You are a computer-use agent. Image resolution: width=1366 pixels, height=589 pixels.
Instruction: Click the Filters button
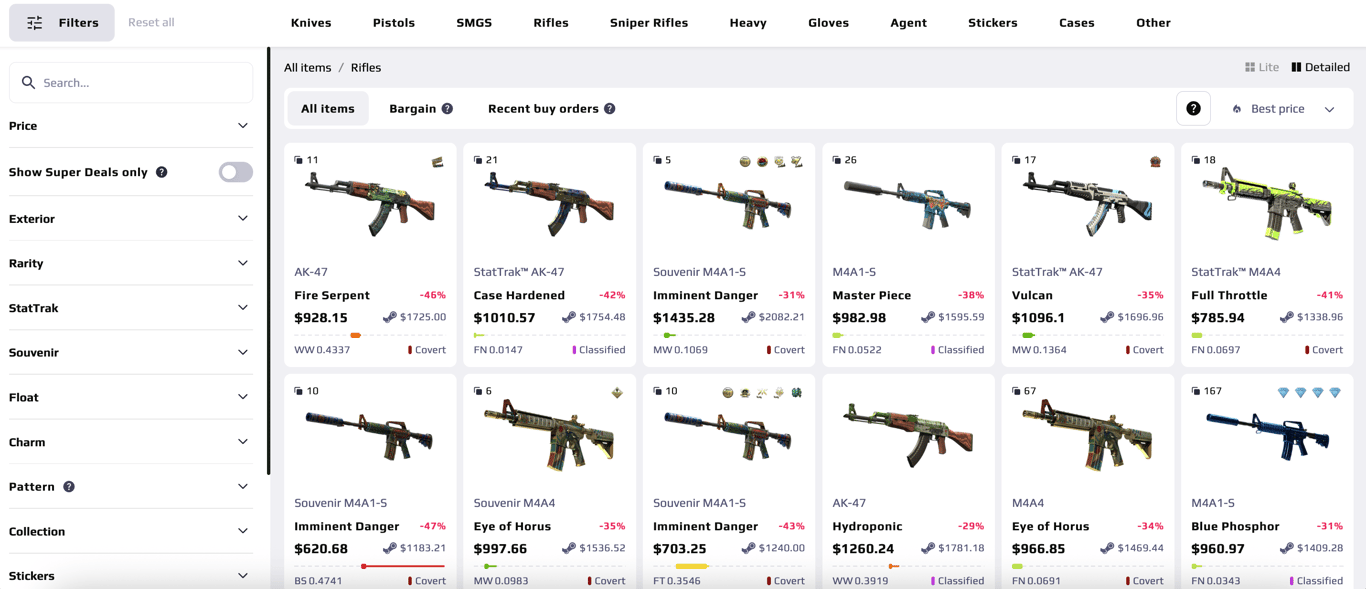[62, 23]
